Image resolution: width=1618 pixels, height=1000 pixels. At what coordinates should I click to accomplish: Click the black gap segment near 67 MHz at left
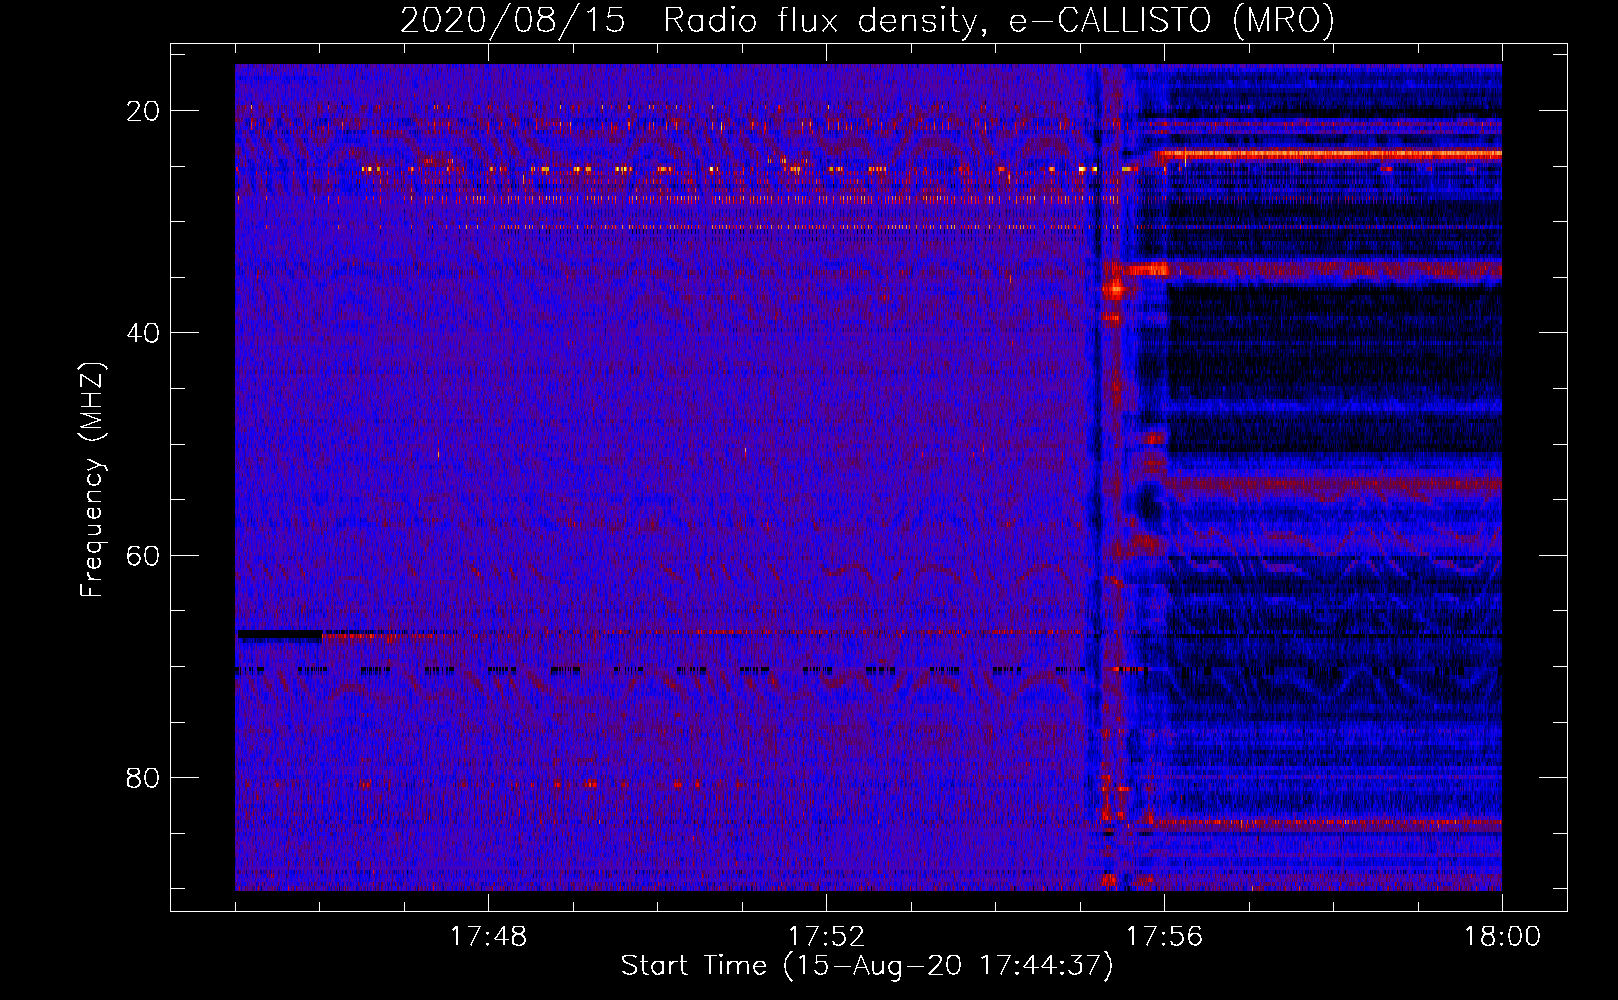coord(279,634)
